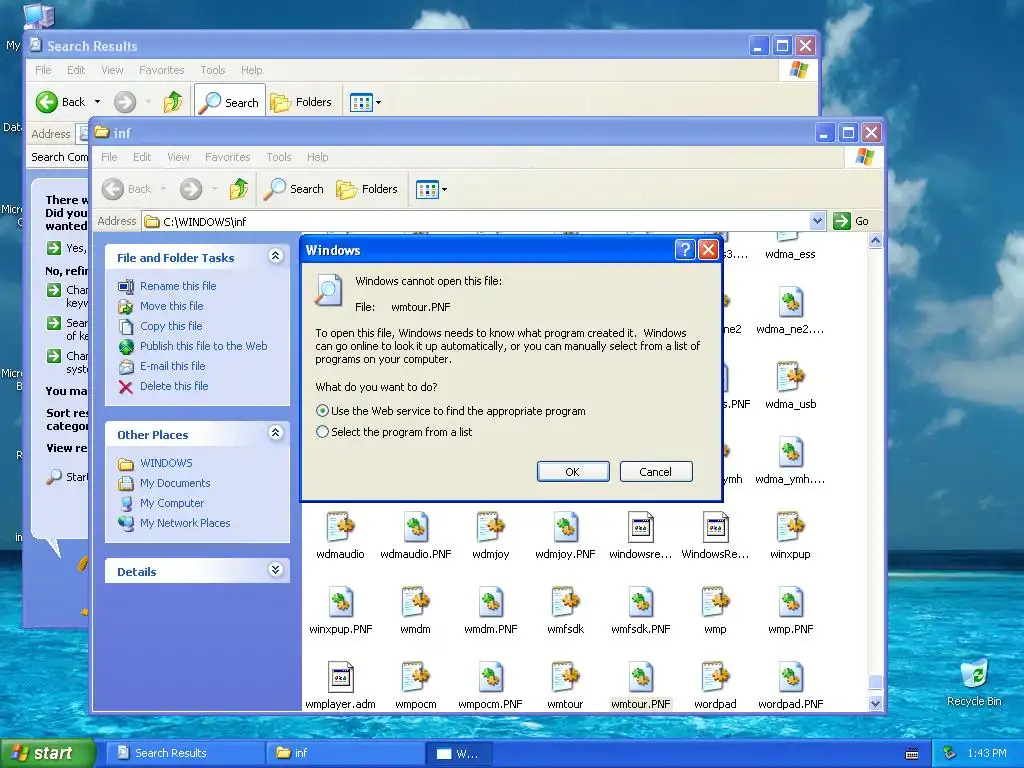The width and height of the screenshot is (1024, 768).
Task: Open WINDOWS folder in Other Places
Action: [x=166, y=463]
